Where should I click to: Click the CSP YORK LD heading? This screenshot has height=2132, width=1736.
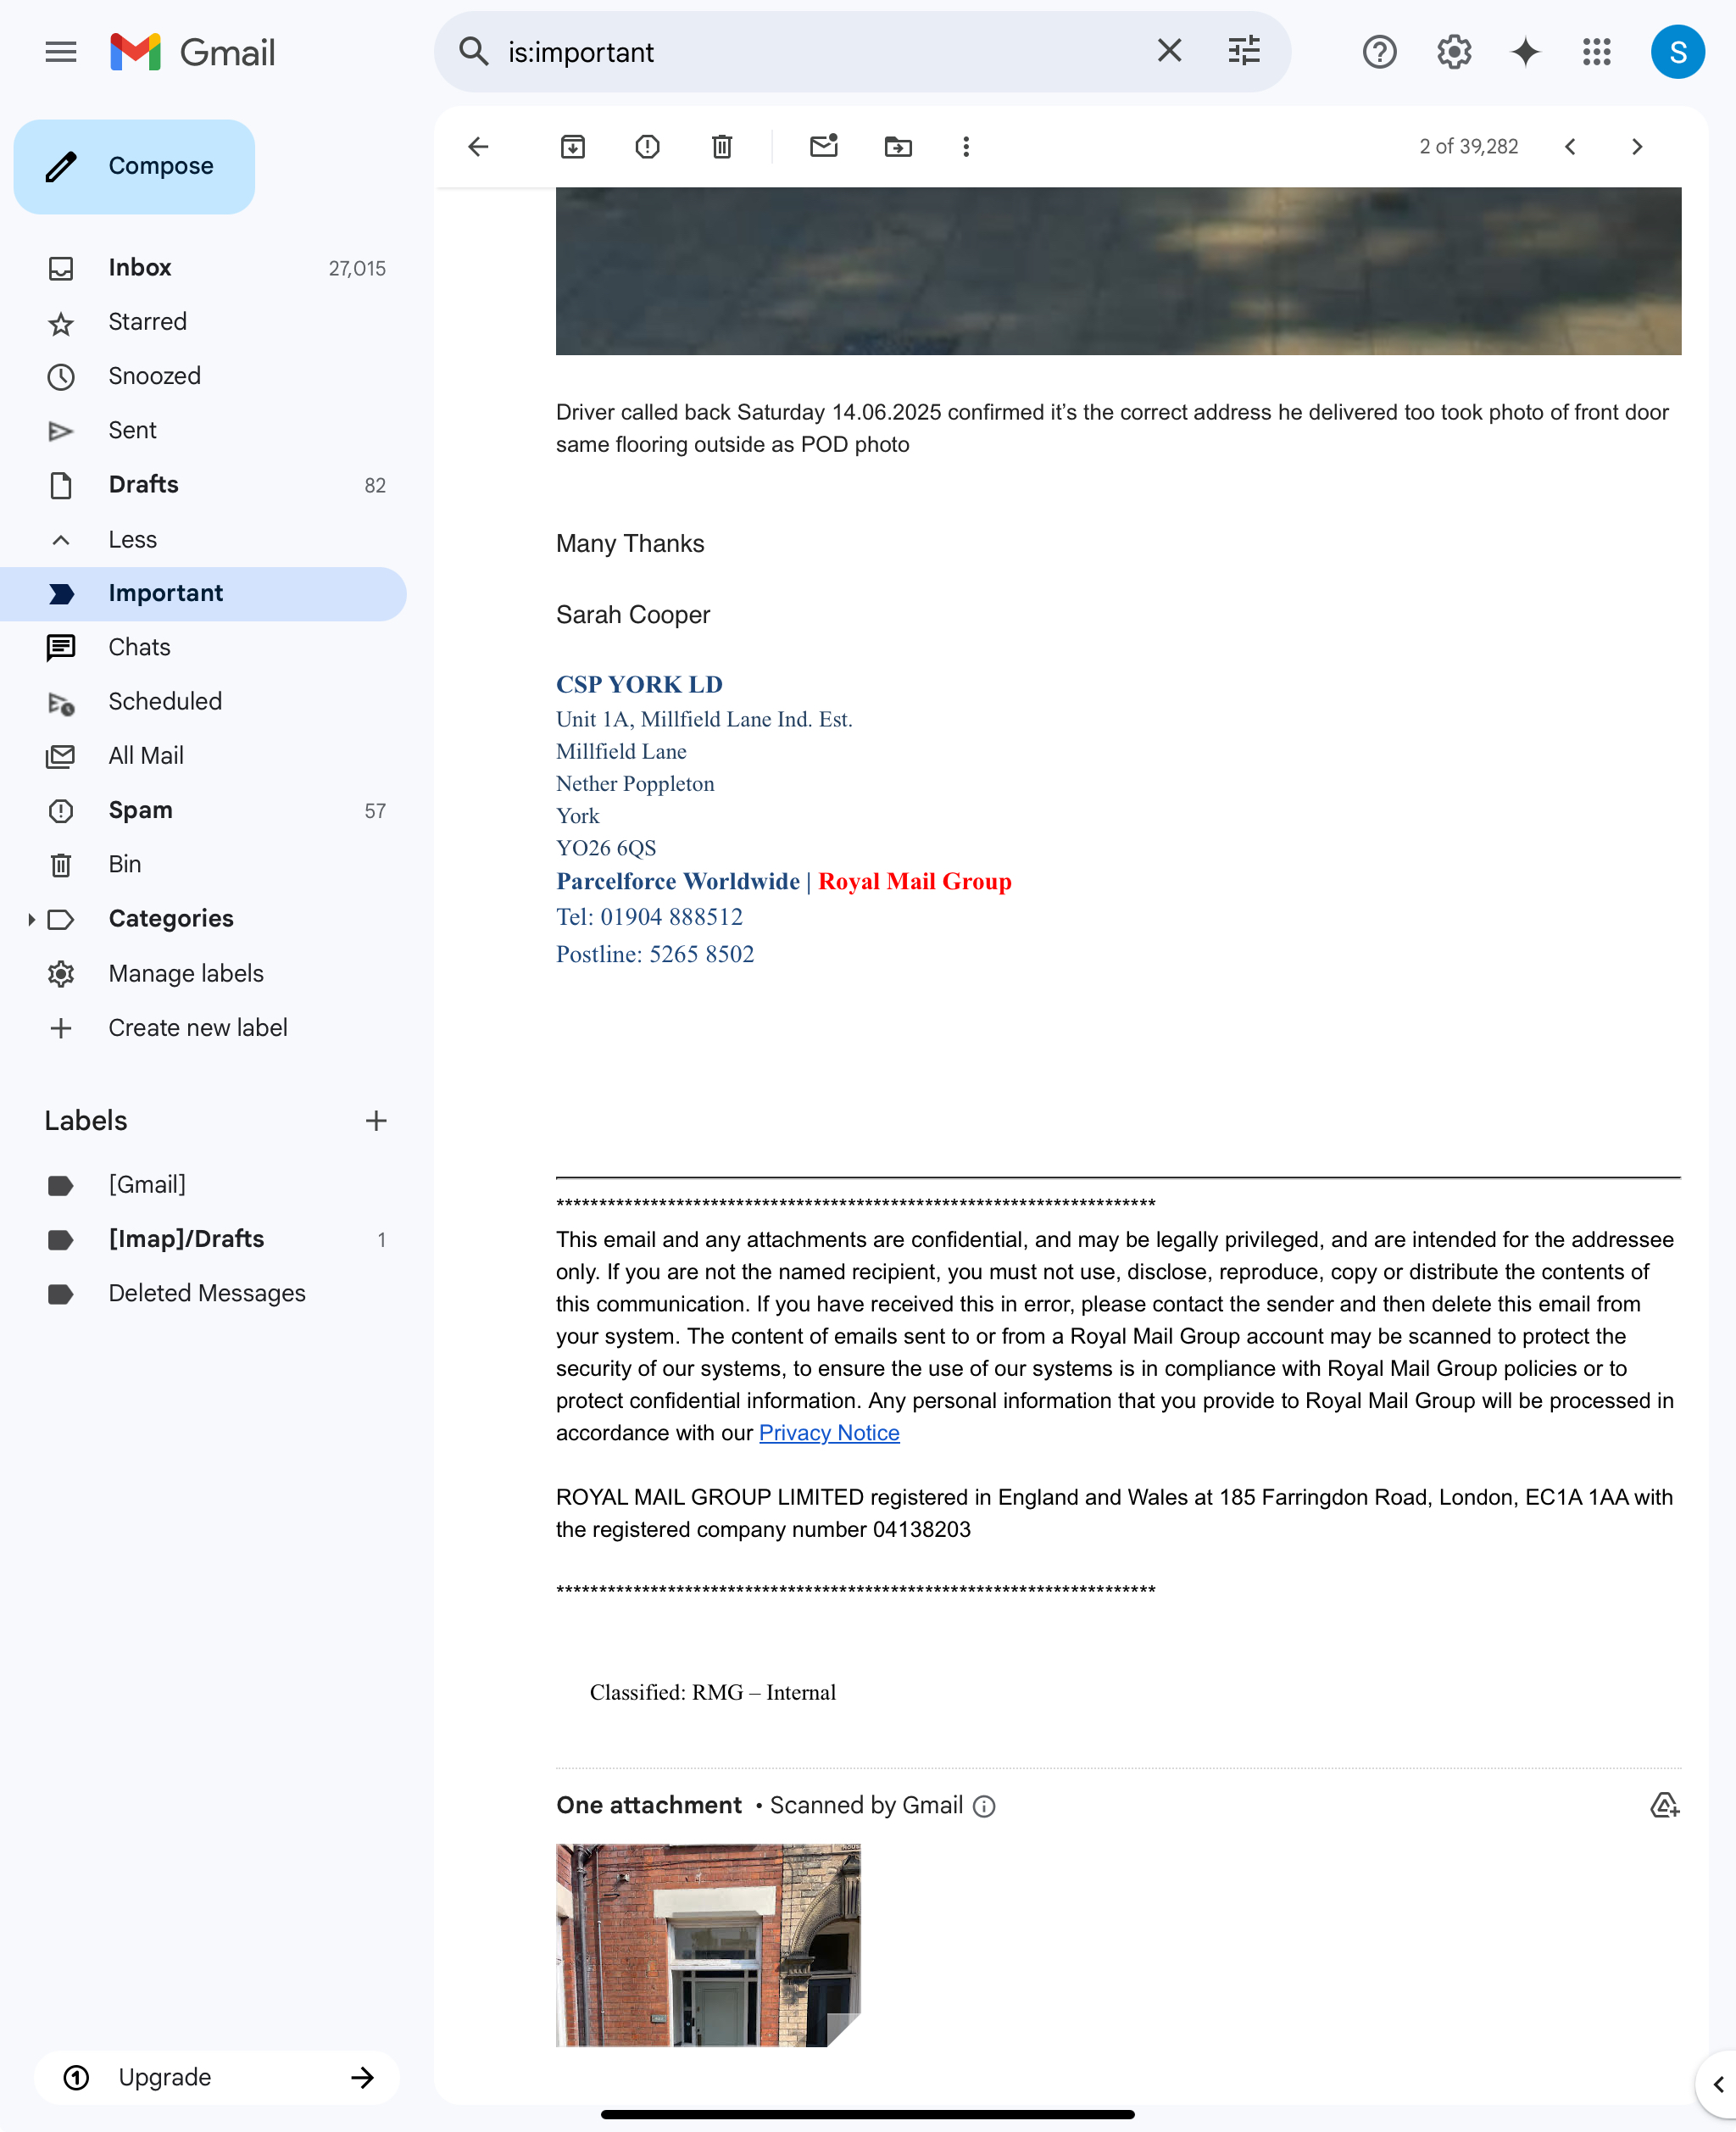[639, 685]
